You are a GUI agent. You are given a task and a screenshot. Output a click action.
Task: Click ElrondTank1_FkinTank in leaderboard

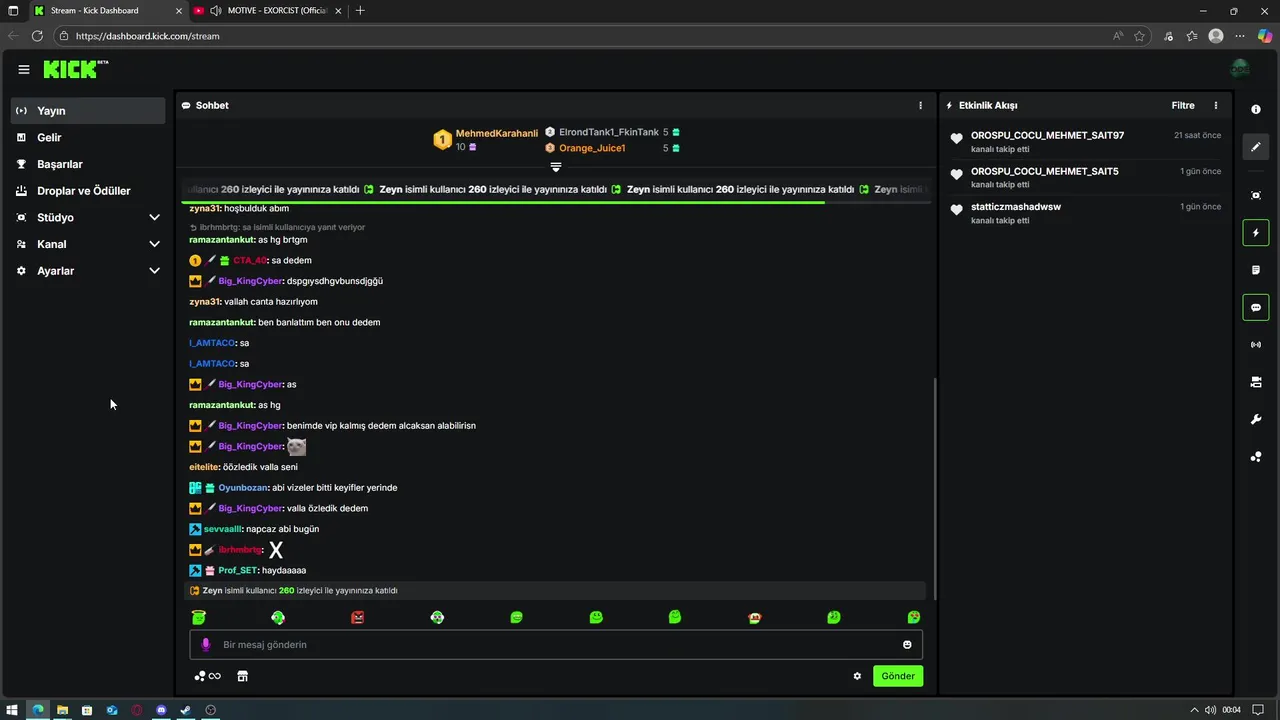(609, 132)
